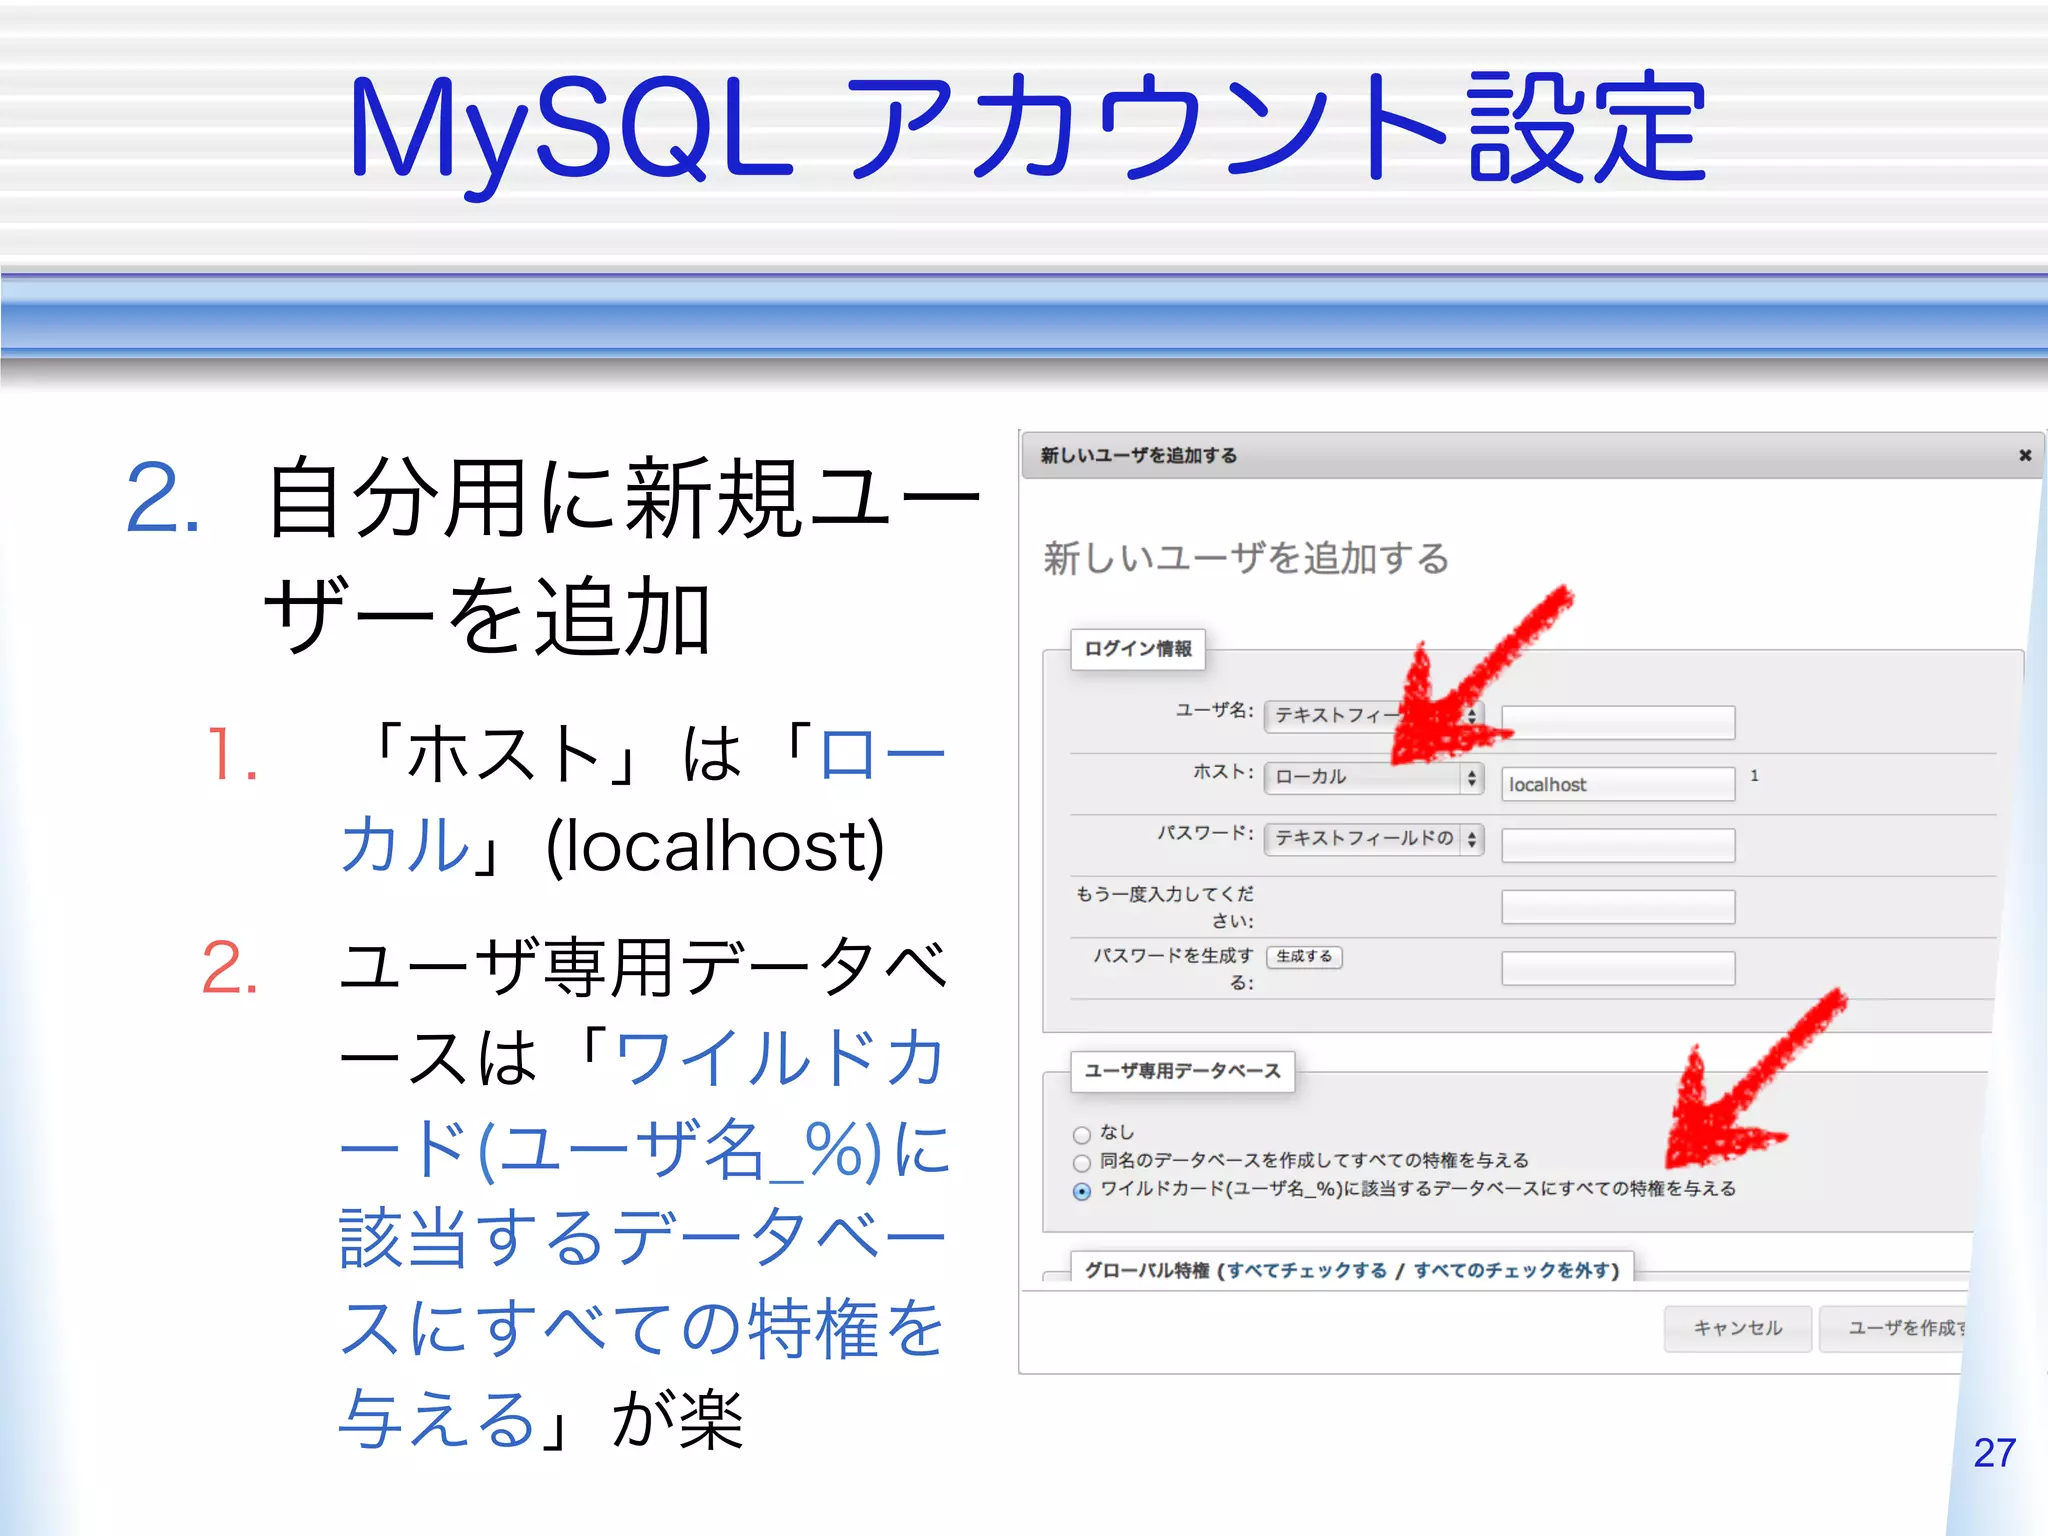Open the パスワード field type dropdown

pos(1373,838)
